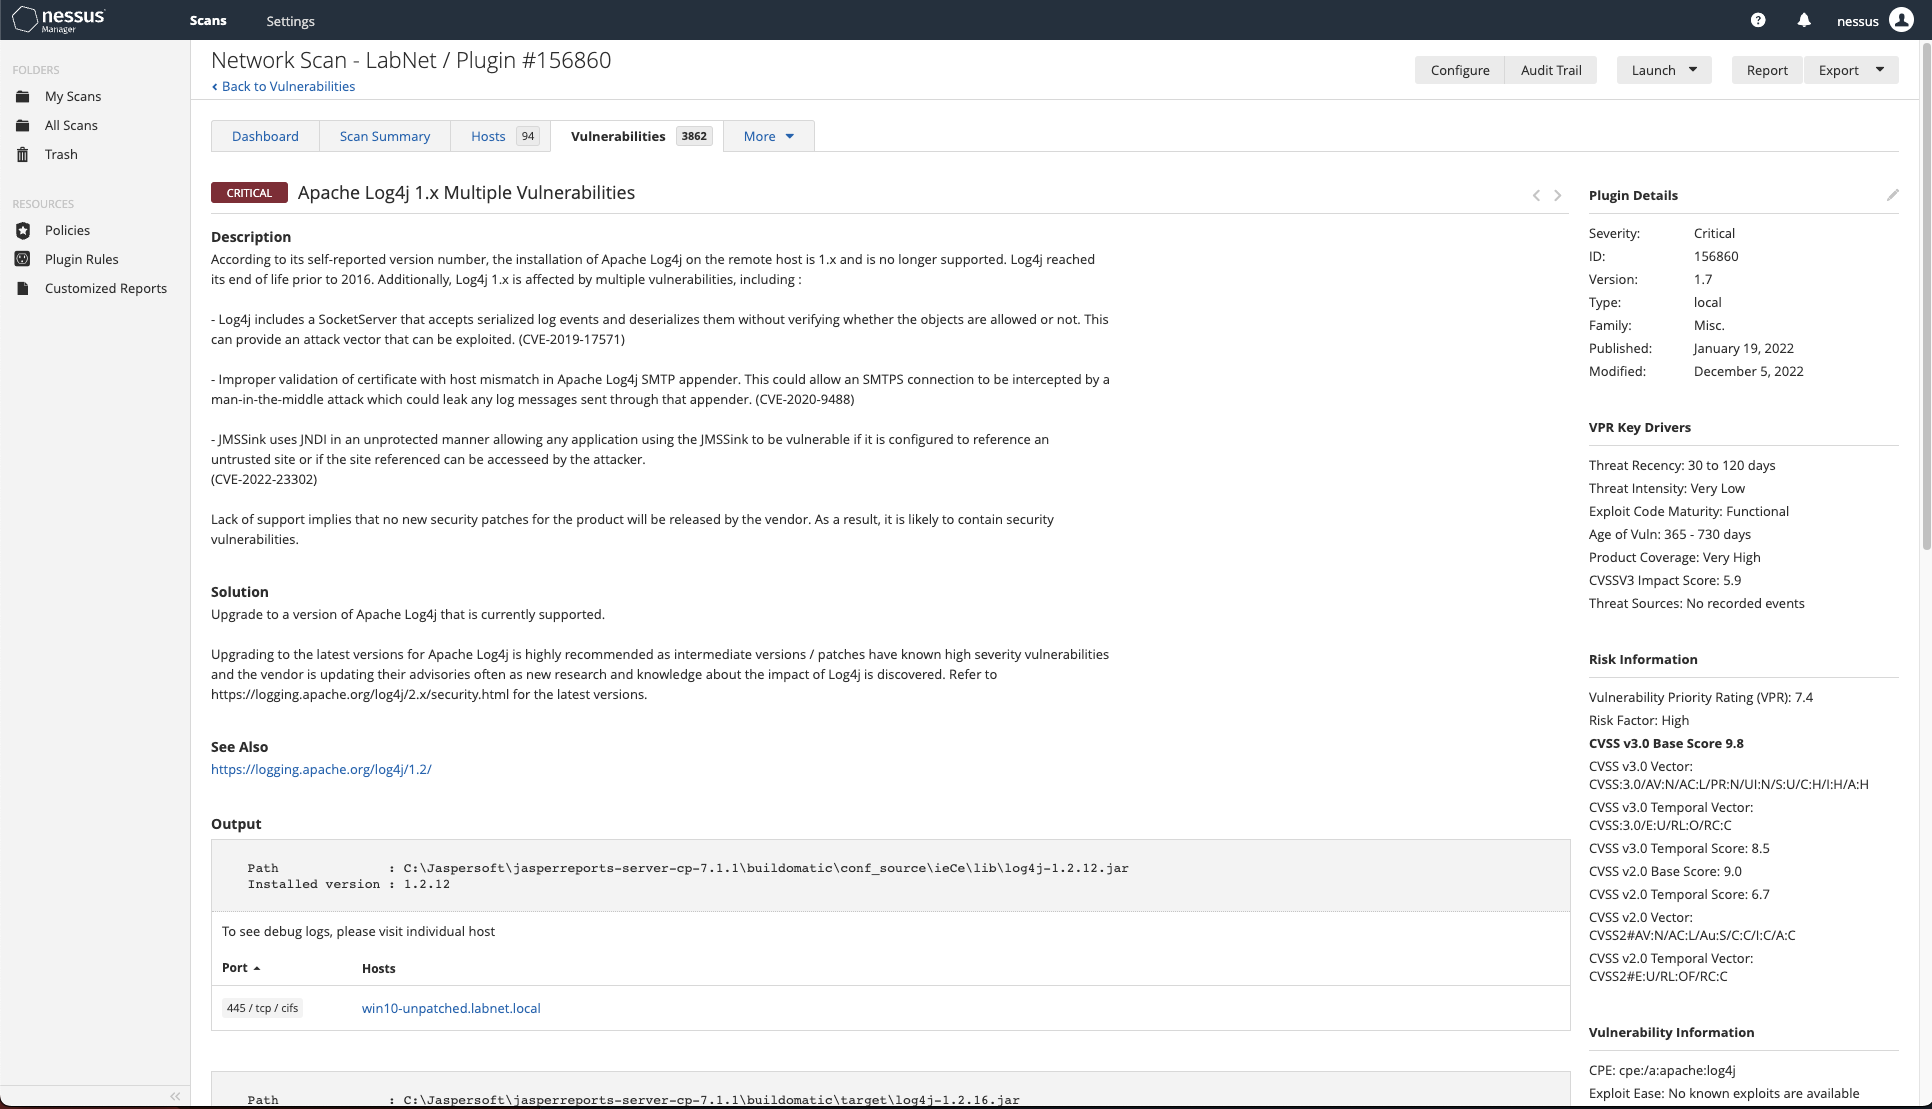Click 'Threat Recency: 30 to 120 days' text
The height and width of the screenshot is (1109, 1932).
[1682, 465]
